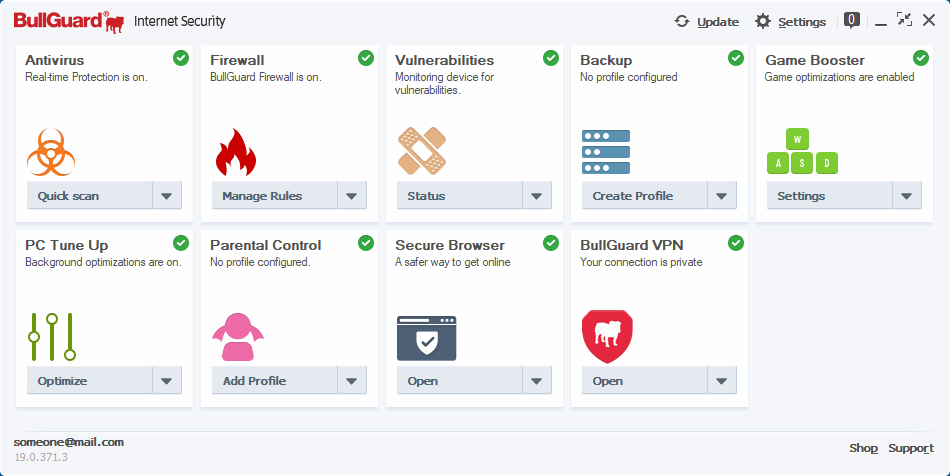
Task: Open Settings in the top bar
Action: point(790,21)
